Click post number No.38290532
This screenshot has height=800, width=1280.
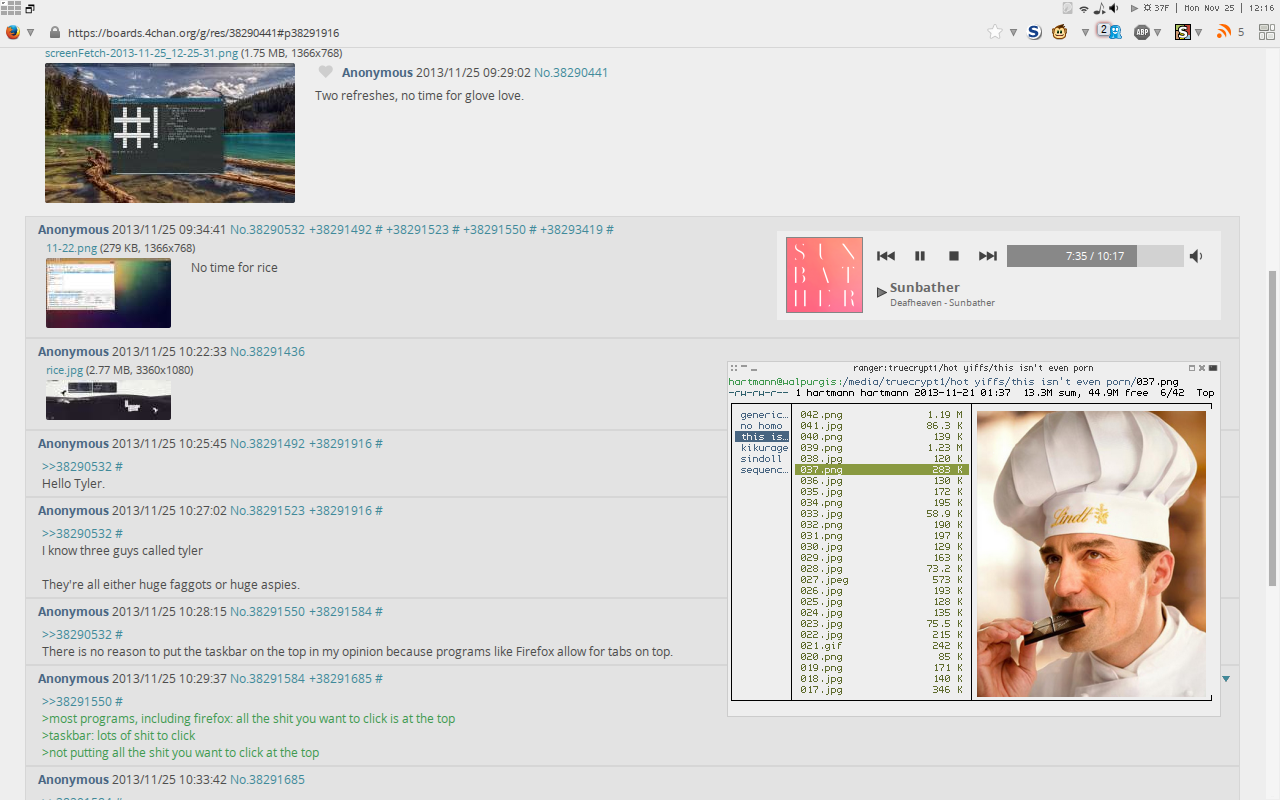coord(267,230)
